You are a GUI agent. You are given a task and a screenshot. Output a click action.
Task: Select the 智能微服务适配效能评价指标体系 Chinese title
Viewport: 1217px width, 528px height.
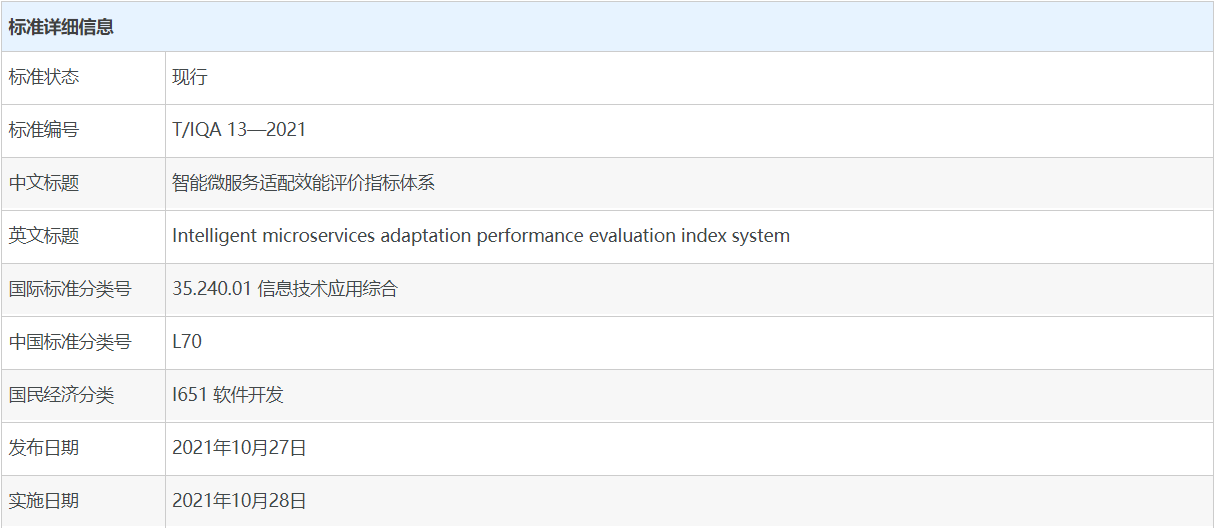[303, 183]
